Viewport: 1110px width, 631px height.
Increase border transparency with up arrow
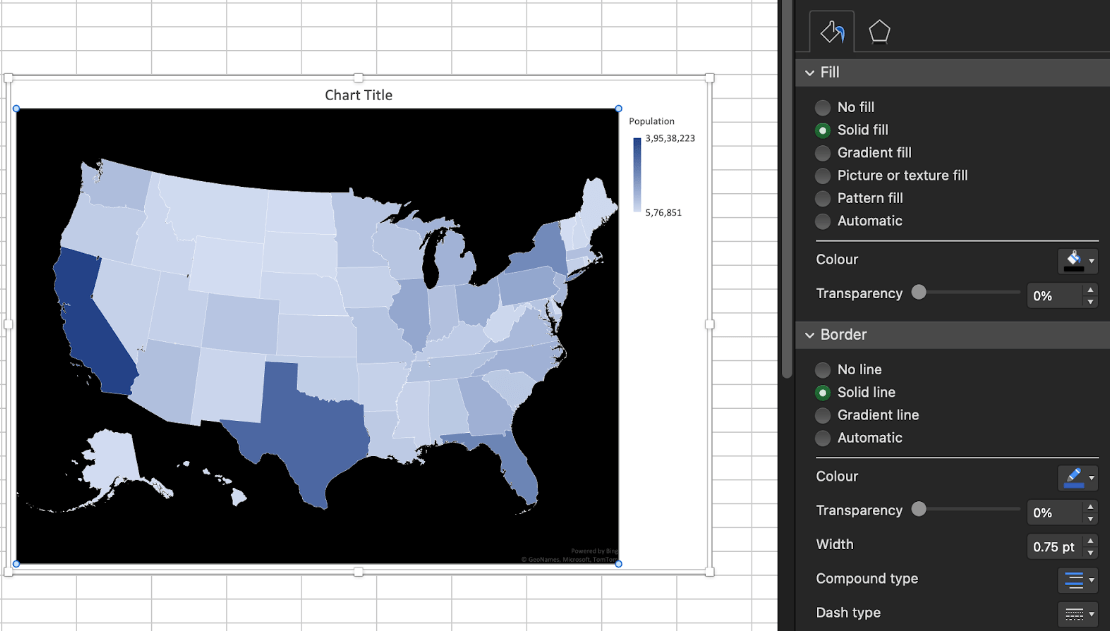tap(1090, 506)
